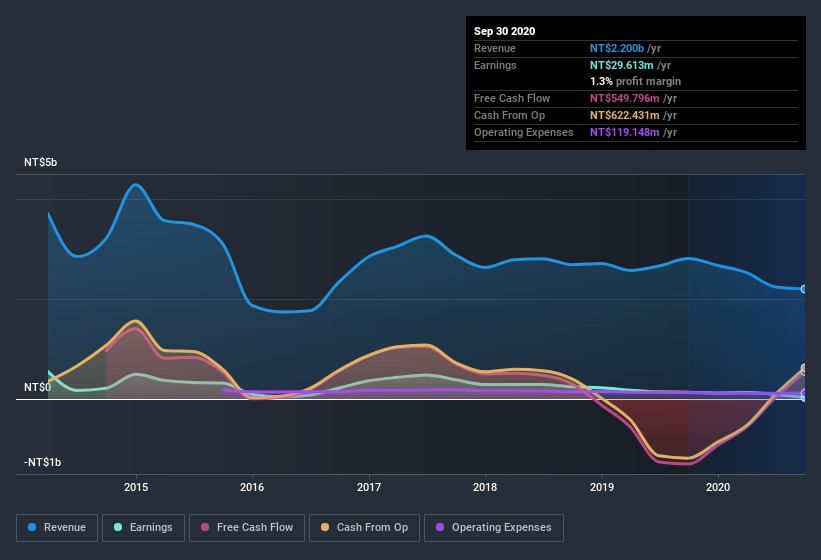Click the 2017 x-axis label
This screenshot has height=560, width=821.
(x=369, y=487)
